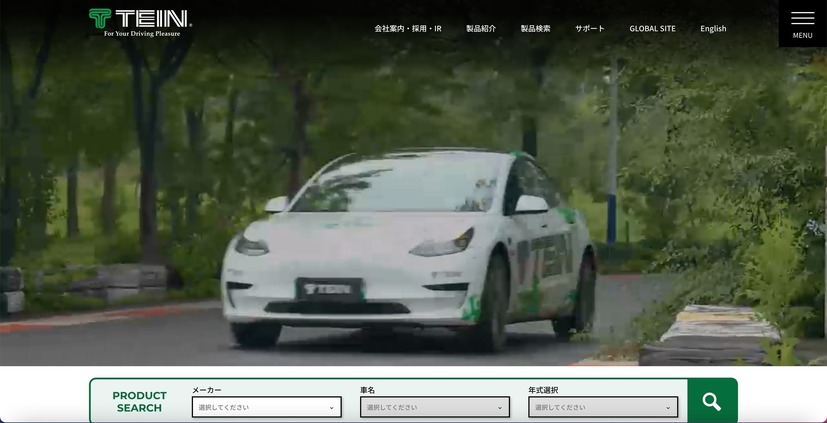Switch to the English site link
This screenshot has width=827, height=423.
tap(713, 29)
